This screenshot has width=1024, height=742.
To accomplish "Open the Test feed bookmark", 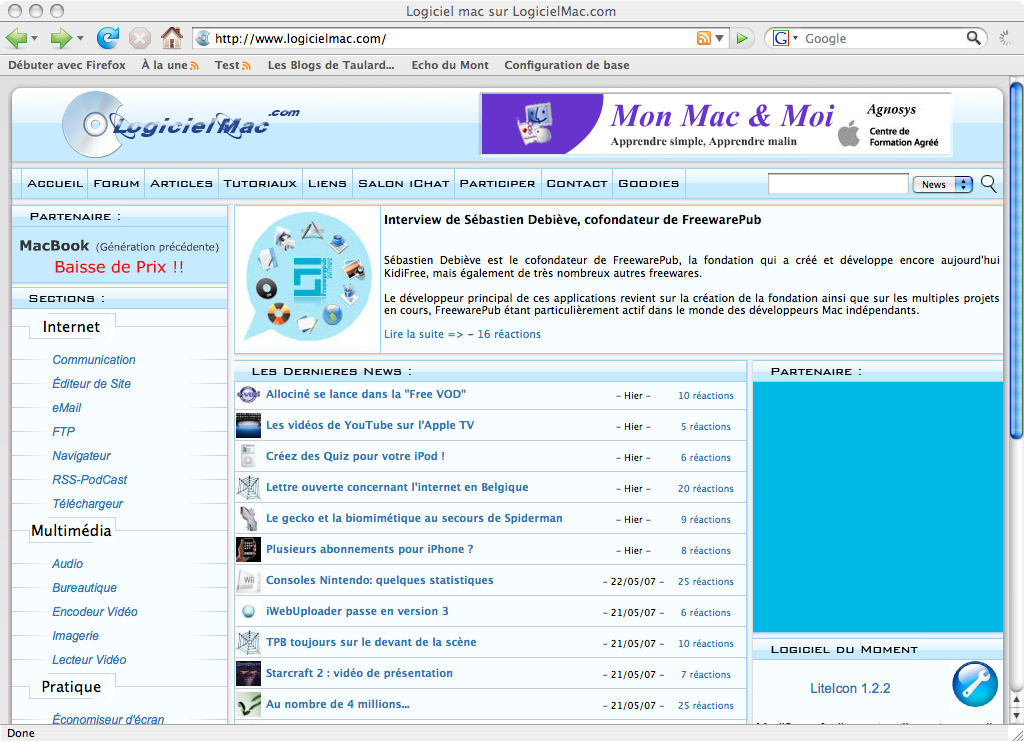I will (x=232, y=65).
